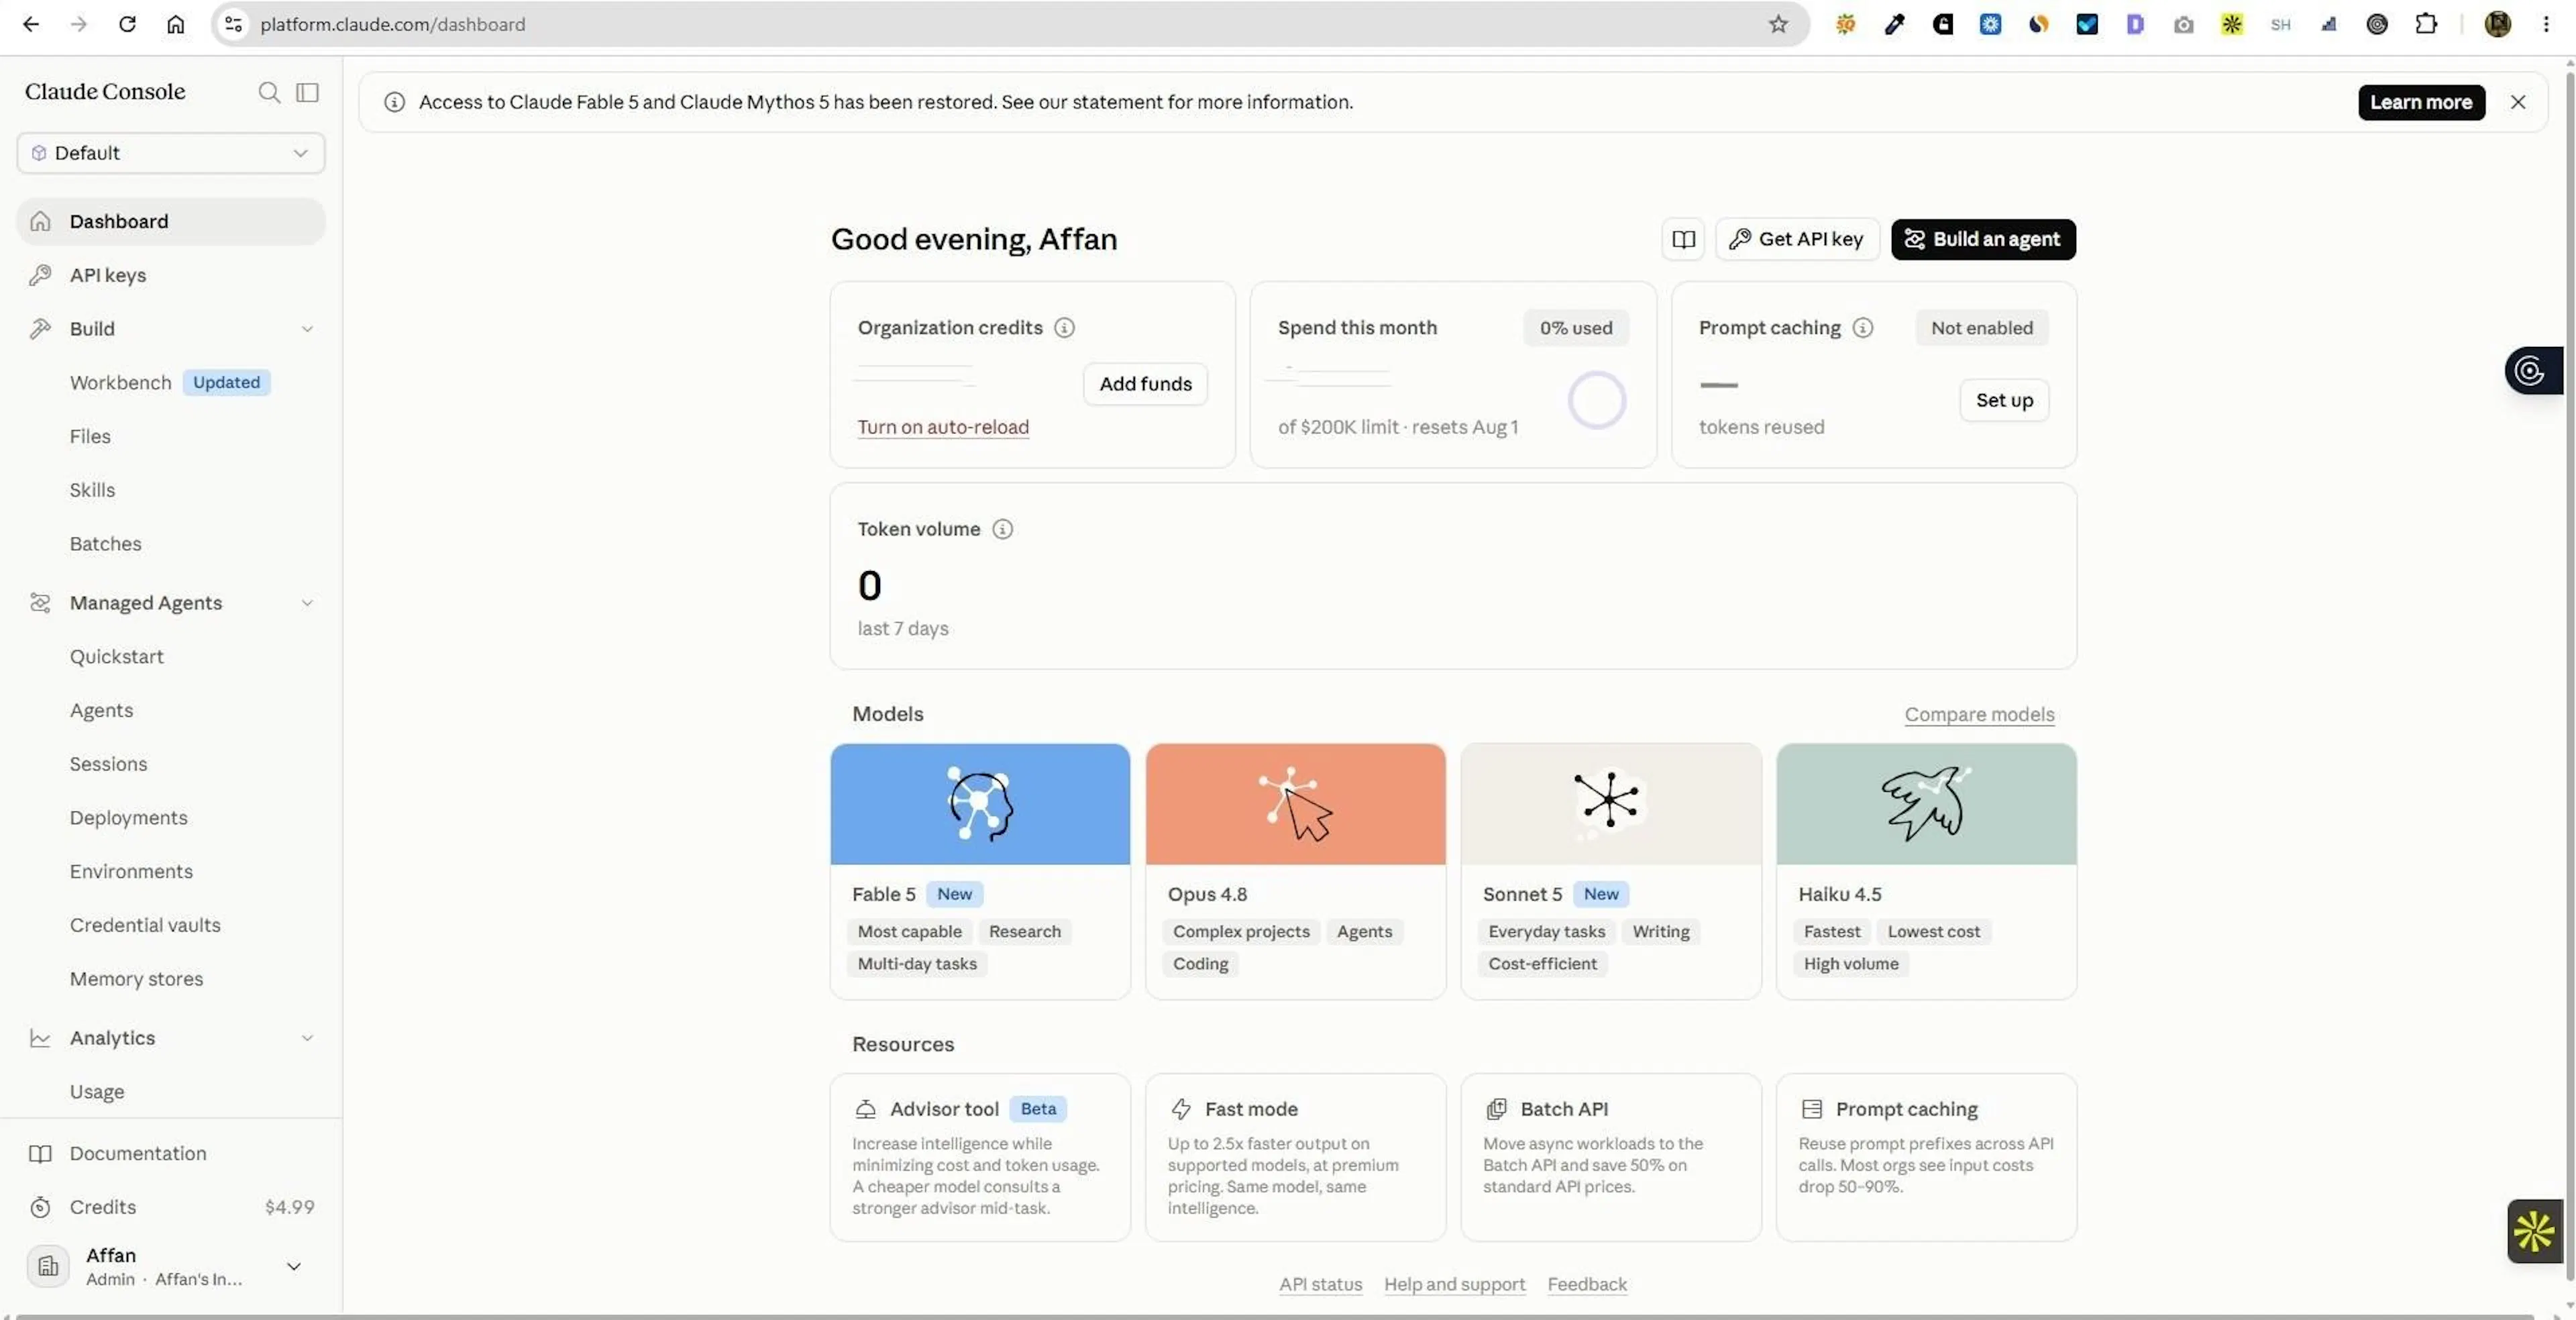2576x1320 pixels.
Task: Click the Build an agent button
Action: [x=1983, y=239]
